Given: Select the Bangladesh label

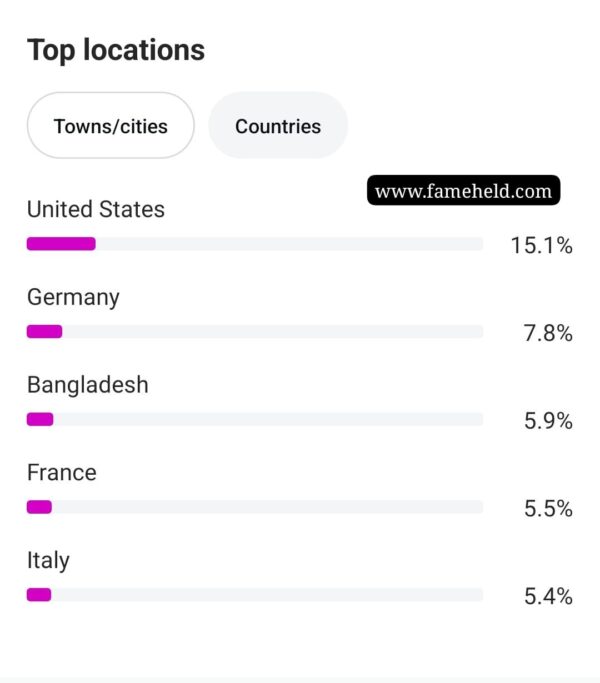Looking at the screenshot, I should coord(88,385).
